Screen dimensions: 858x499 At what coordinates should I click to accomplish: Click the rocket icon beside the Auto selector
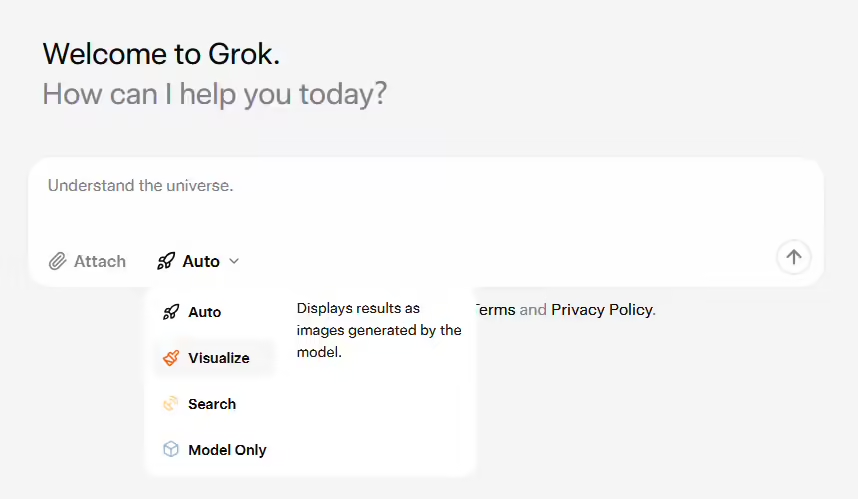pyautogui.click(x=166, y=261)
